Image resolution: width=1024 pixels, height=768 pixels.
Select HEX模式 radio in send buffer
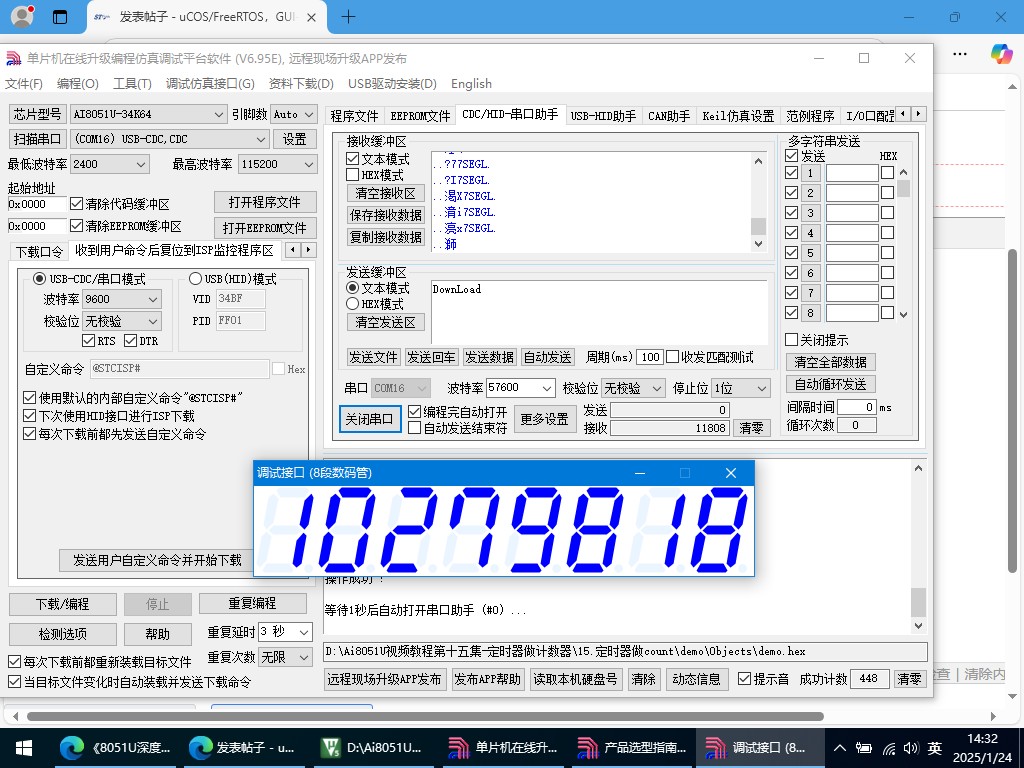pos(353,304)
